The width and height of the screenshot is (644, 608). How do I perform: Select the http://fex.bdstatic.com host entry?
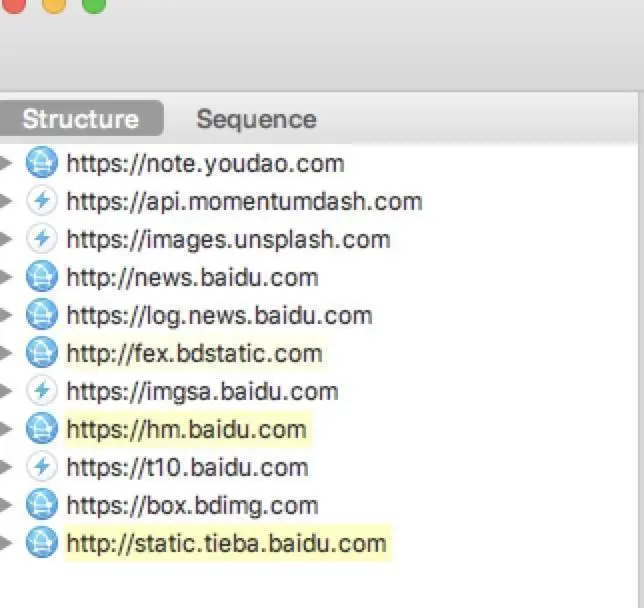[194, 353]
